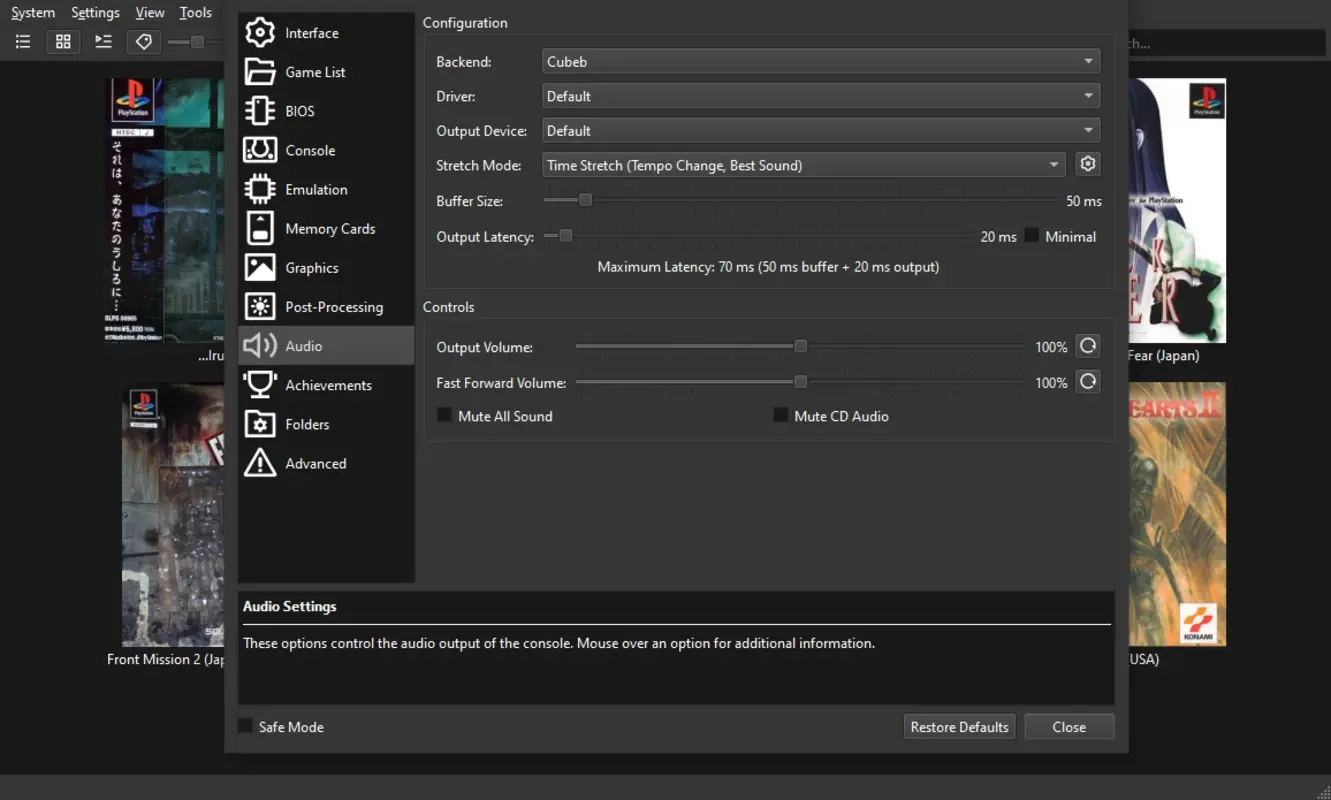Enable the Mute CD Audio checkbox
Viewport: 1331px width, 800px height.
pyautogui.click(x=780, y=415)
